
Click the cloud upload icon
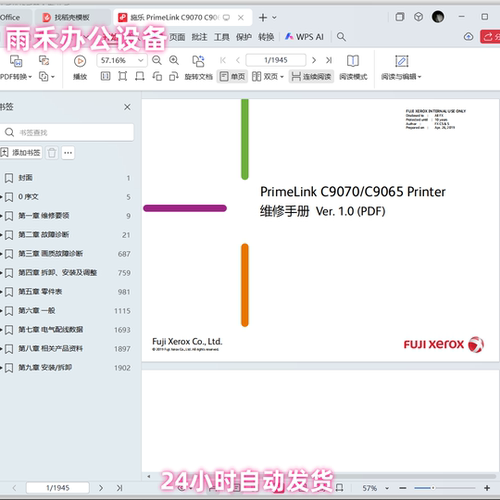click(469, 37)
